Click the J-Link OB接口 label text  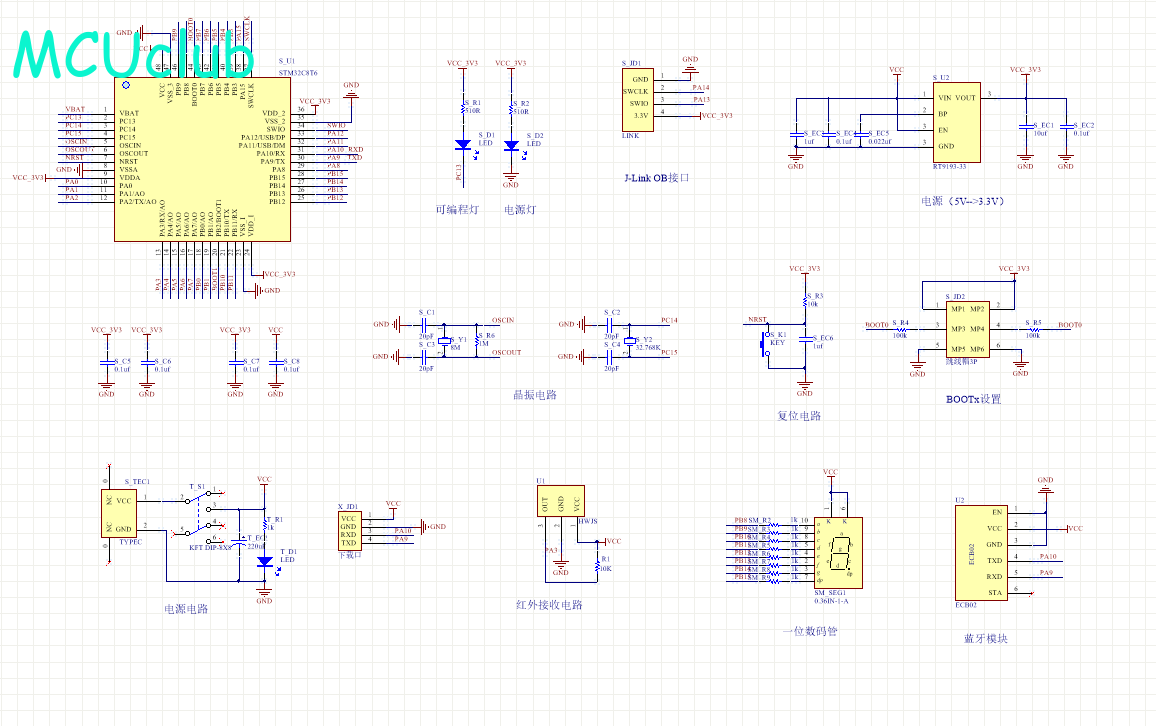pos(657,178)
